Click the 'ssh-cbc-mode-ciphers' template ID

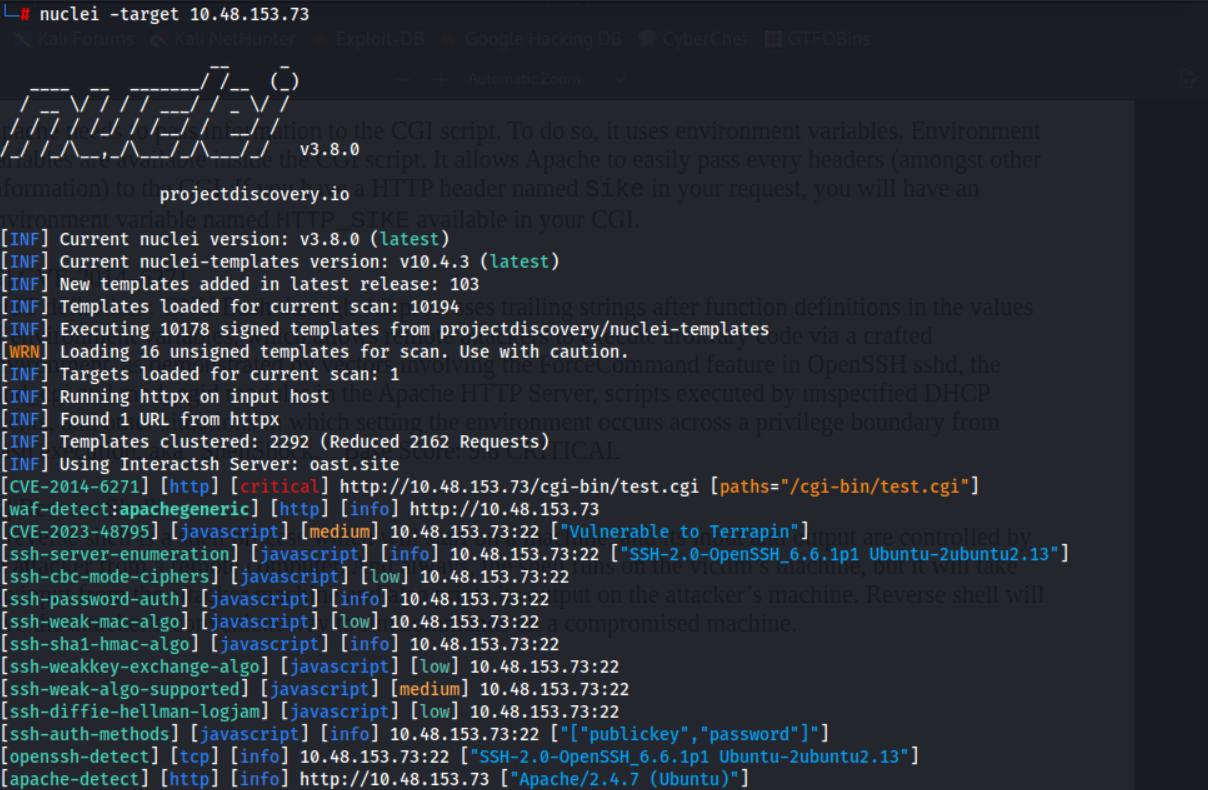pyautogui.click(x=110, y=577)
